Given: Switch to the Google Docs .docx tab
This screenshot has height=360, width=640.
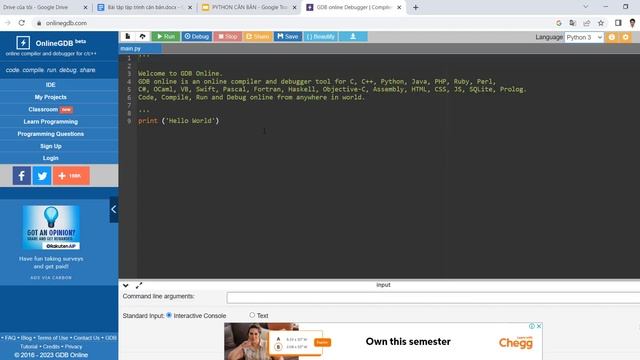Looking at the screenshot, I should coord(145,7).
